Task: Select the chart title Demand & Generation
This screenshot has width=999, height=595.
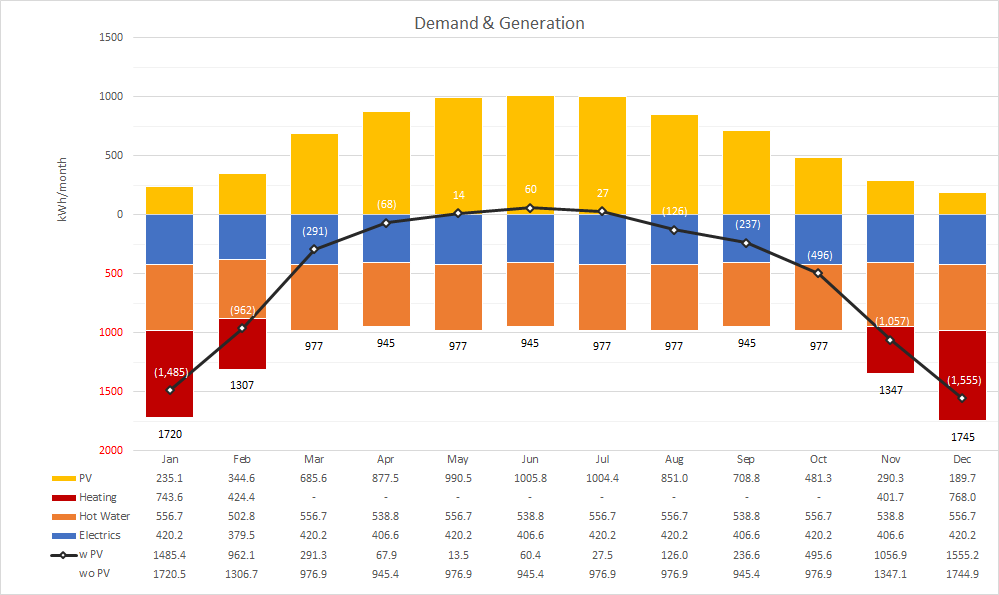Action: [x=500, y=24]
